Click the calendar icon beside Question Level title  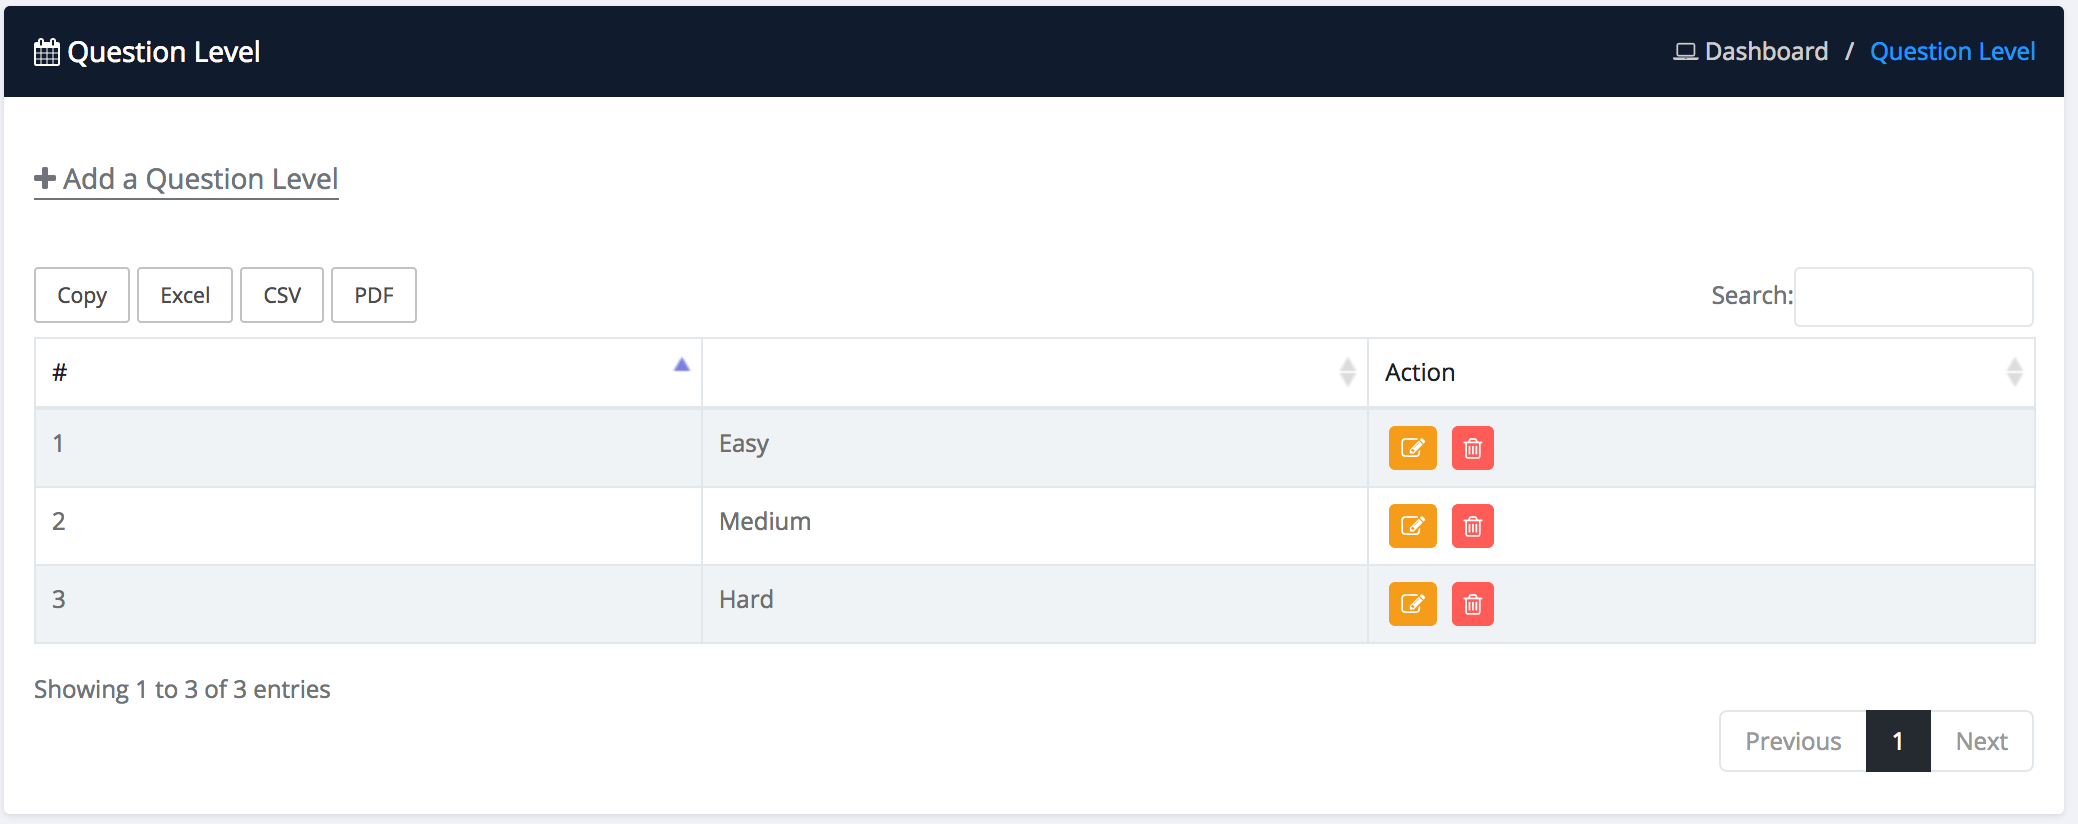coord(46,52)
